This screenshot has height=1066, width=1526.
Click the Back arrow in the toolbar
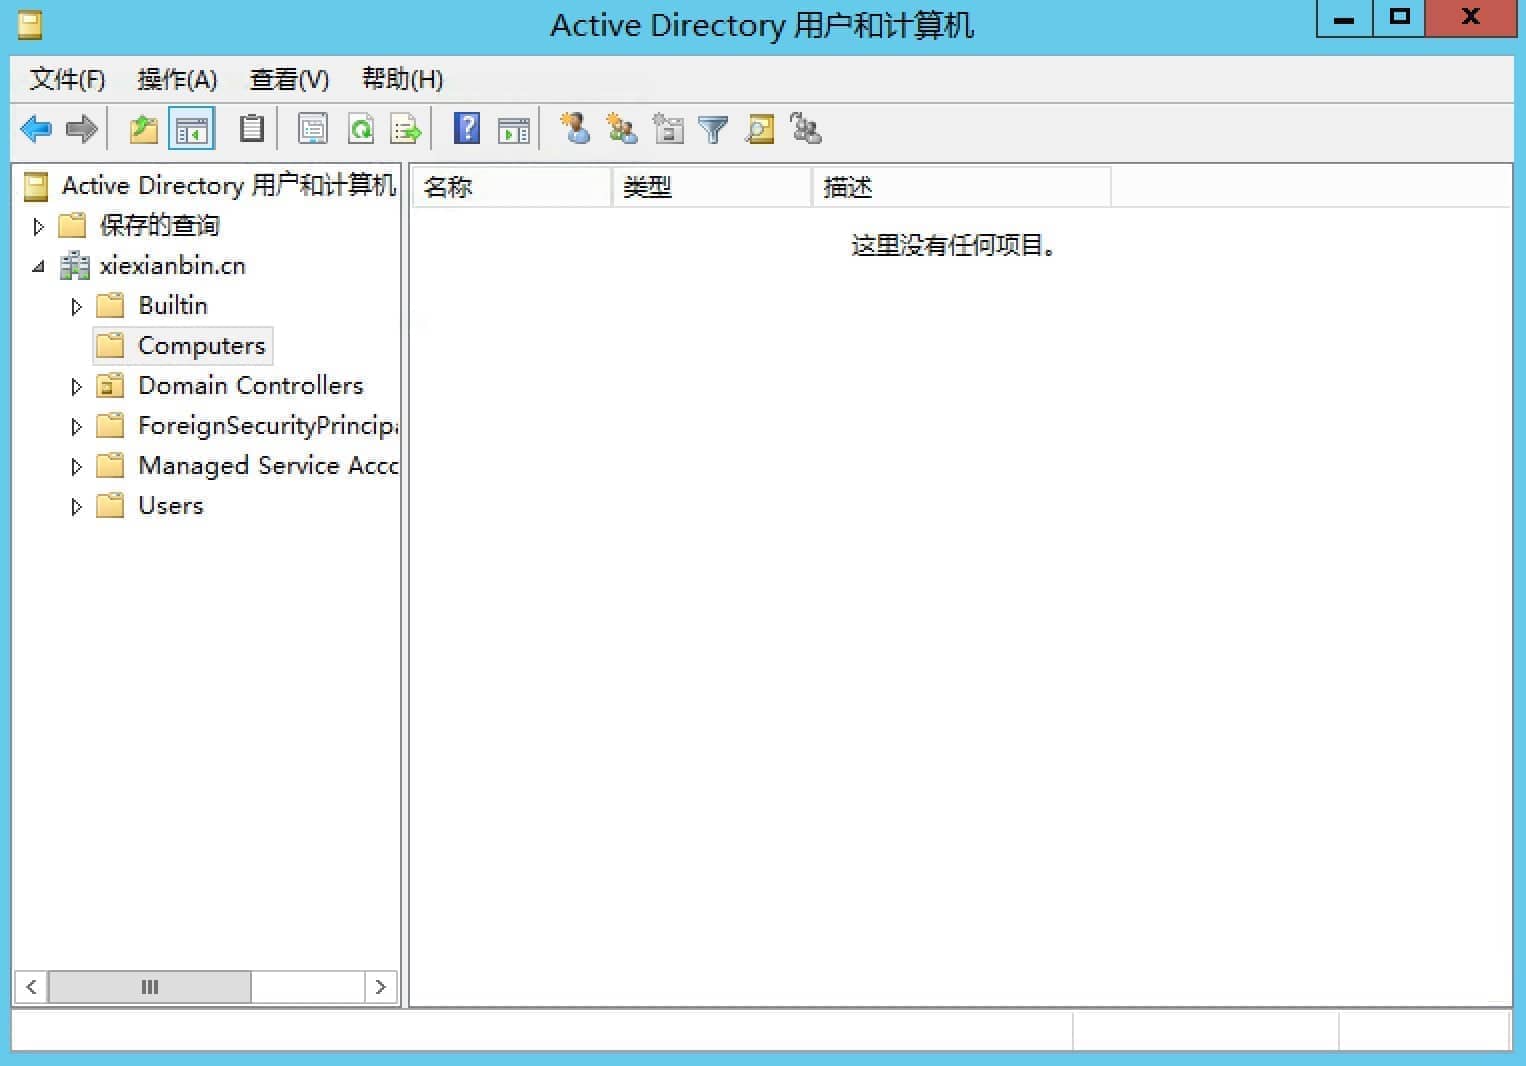36,129
